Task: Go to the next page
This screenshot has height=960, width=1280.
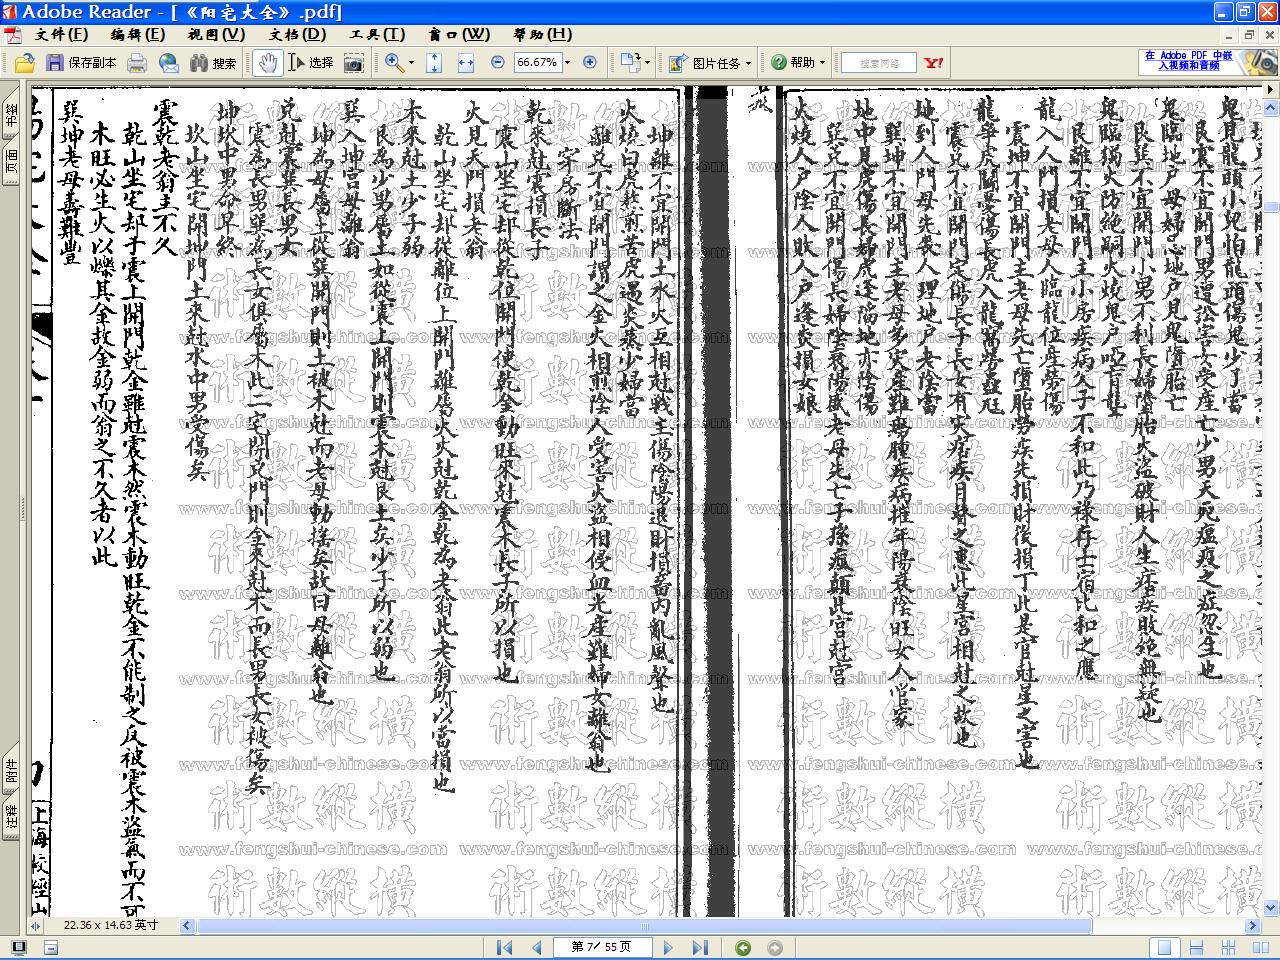Action: point(668,947)
